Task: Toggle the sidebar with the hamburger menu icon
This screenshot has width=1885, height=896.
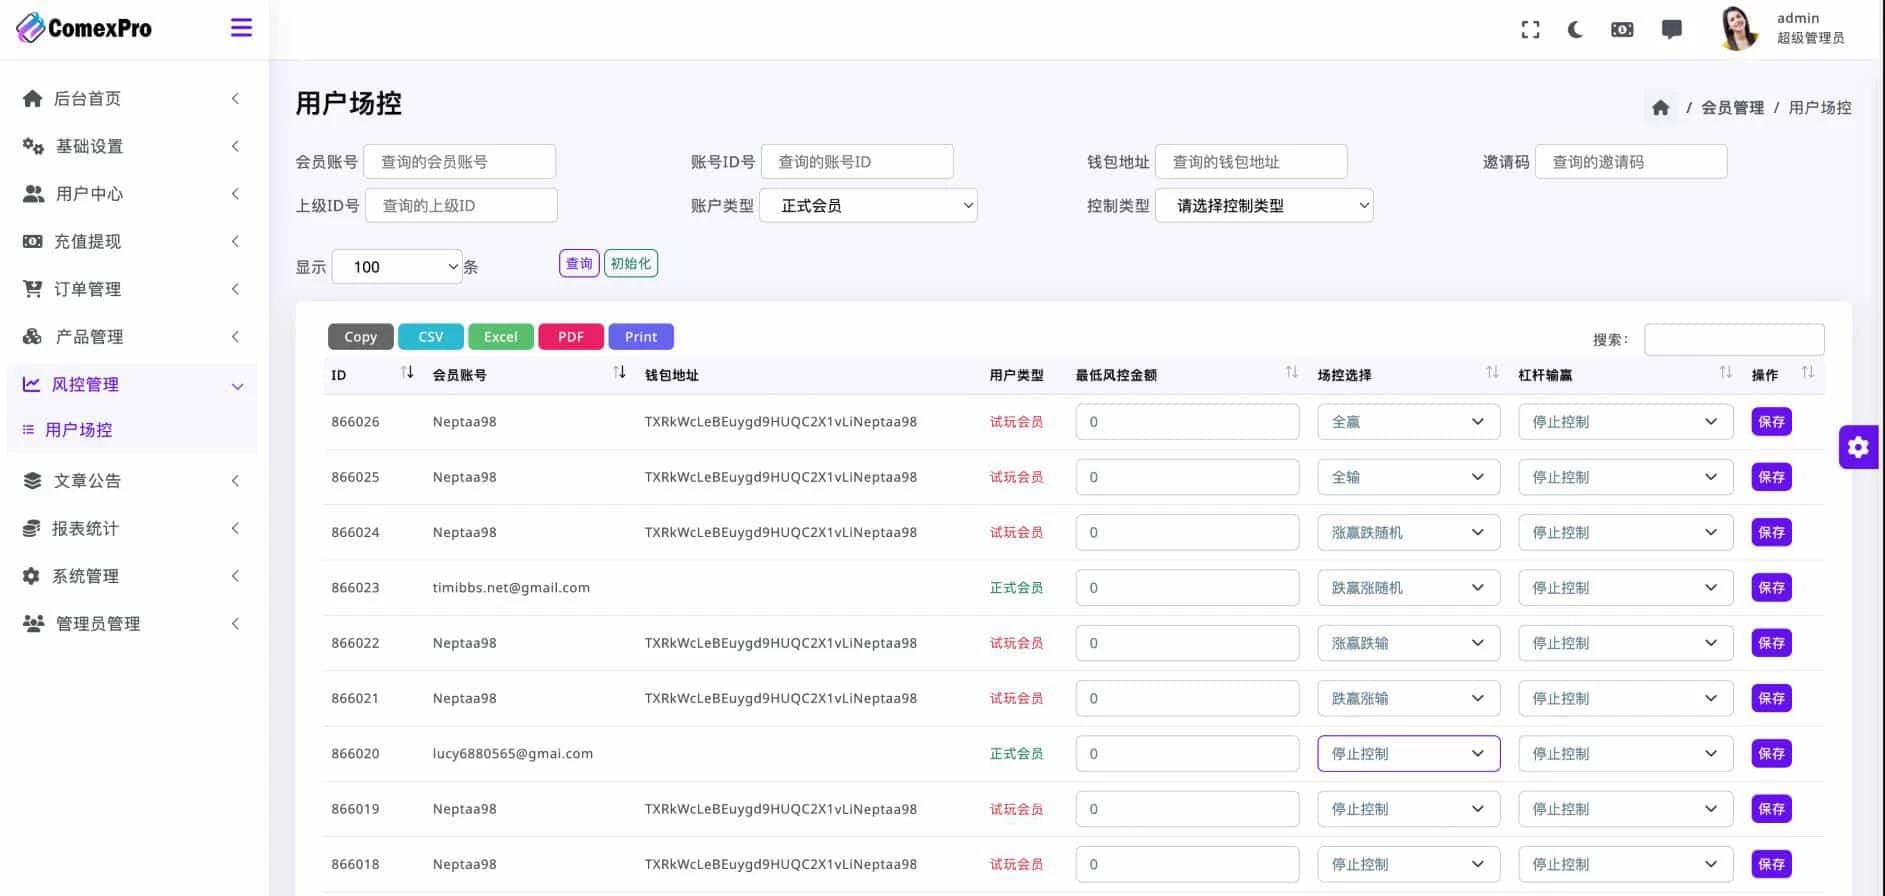Action: pyautogui.click(x=241, y=28)
